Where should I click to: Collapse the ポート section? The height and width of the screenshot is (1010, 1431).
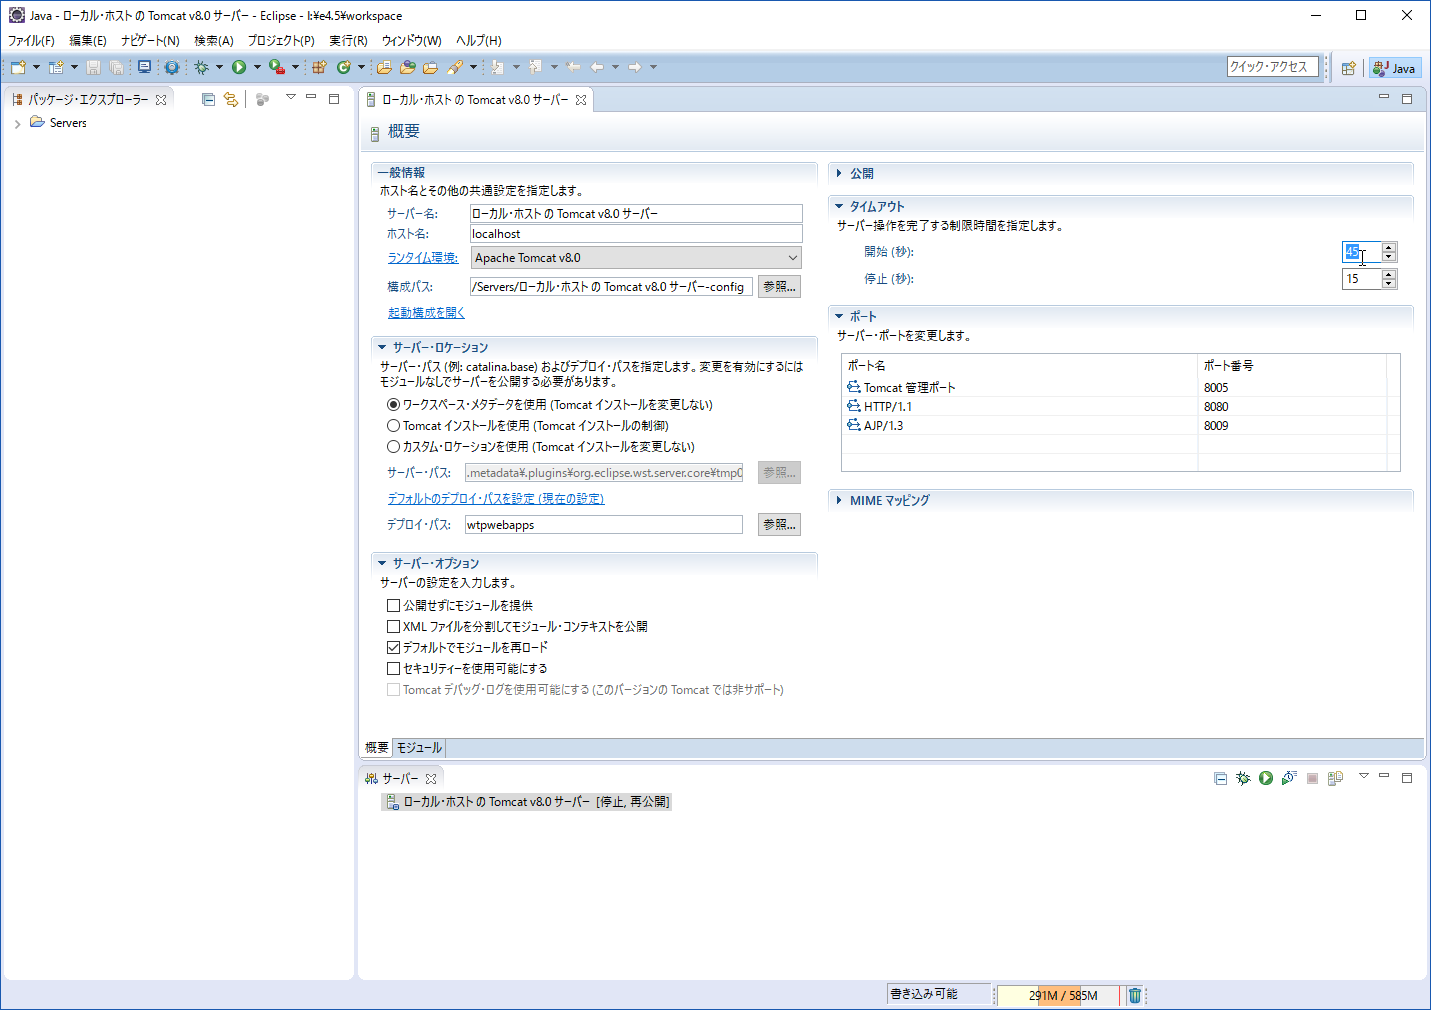point(839,316)
